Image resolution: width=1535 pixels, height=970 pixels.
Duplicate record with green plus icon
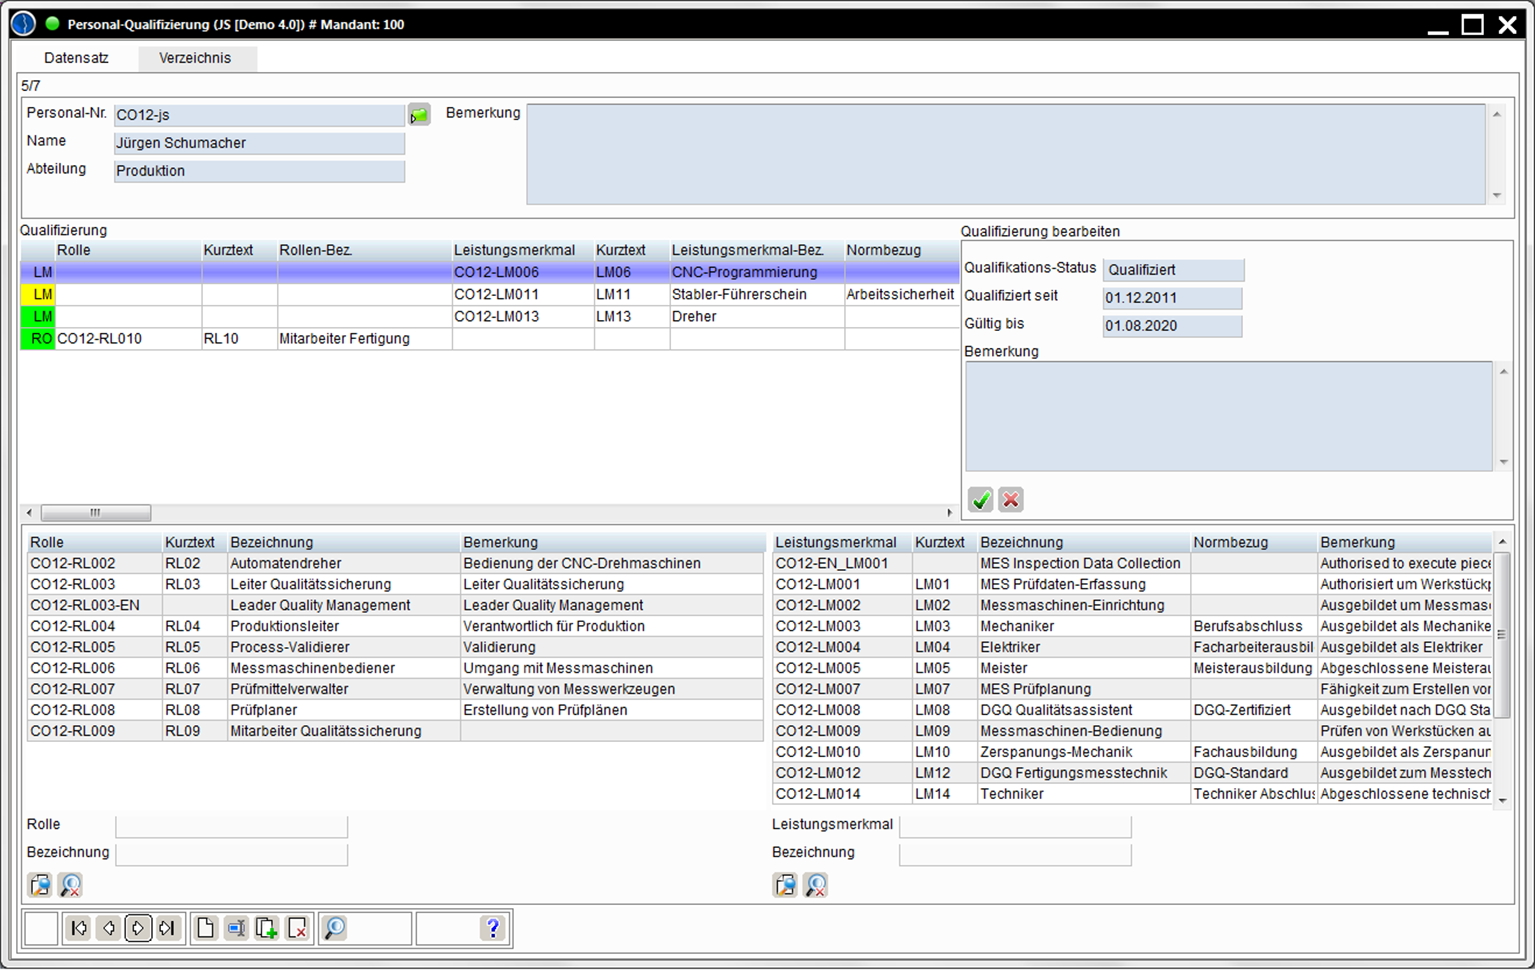click(x=267, y=928)
